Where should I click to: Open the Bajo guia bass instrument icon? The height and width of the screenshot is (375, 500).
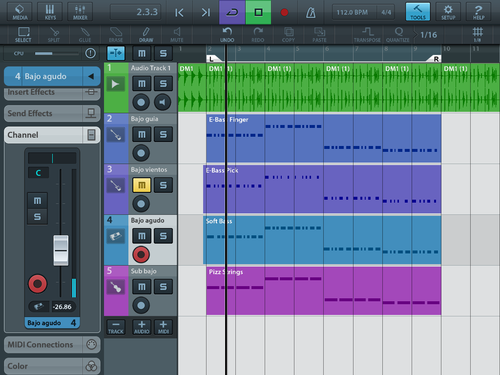115,135
